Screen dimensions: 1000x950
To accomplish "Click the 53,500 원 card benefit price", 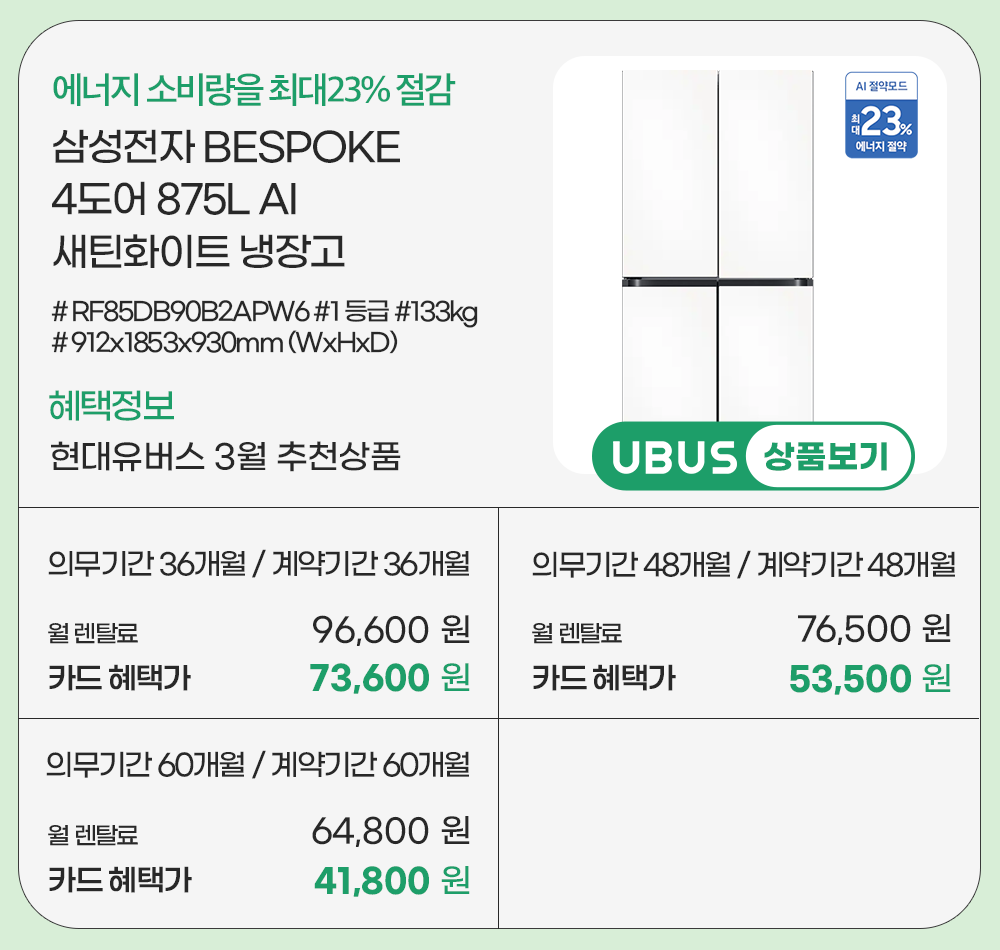I will point(870,679).
